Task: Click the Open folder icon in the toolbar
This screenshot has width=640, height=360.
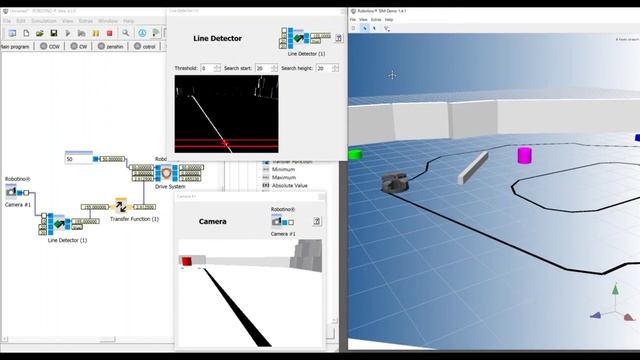Action: (x=40, y=33)
